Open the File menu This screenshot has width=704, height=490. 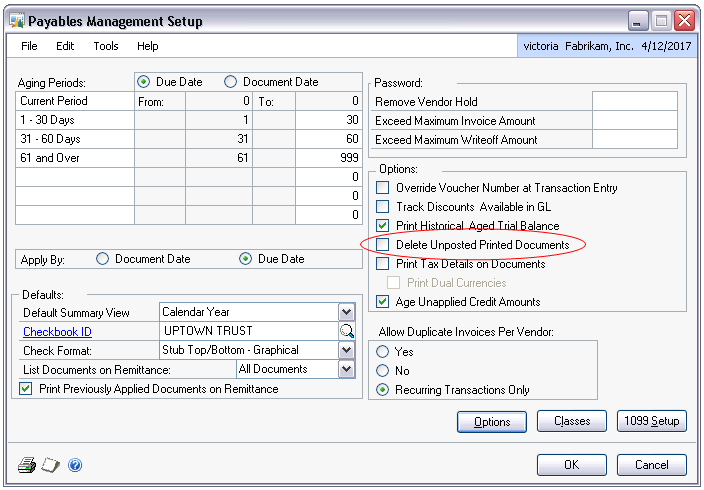click(29, 46)
